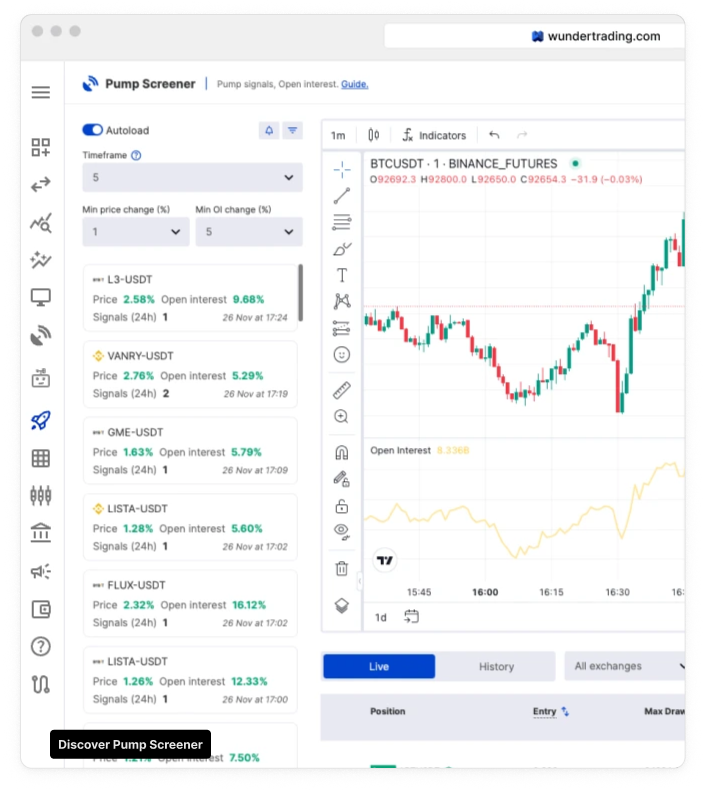The height and width of the screenshot is (791, 704).
Task: Click the trash remove drawings icon
Action: [x=342, y=568]
